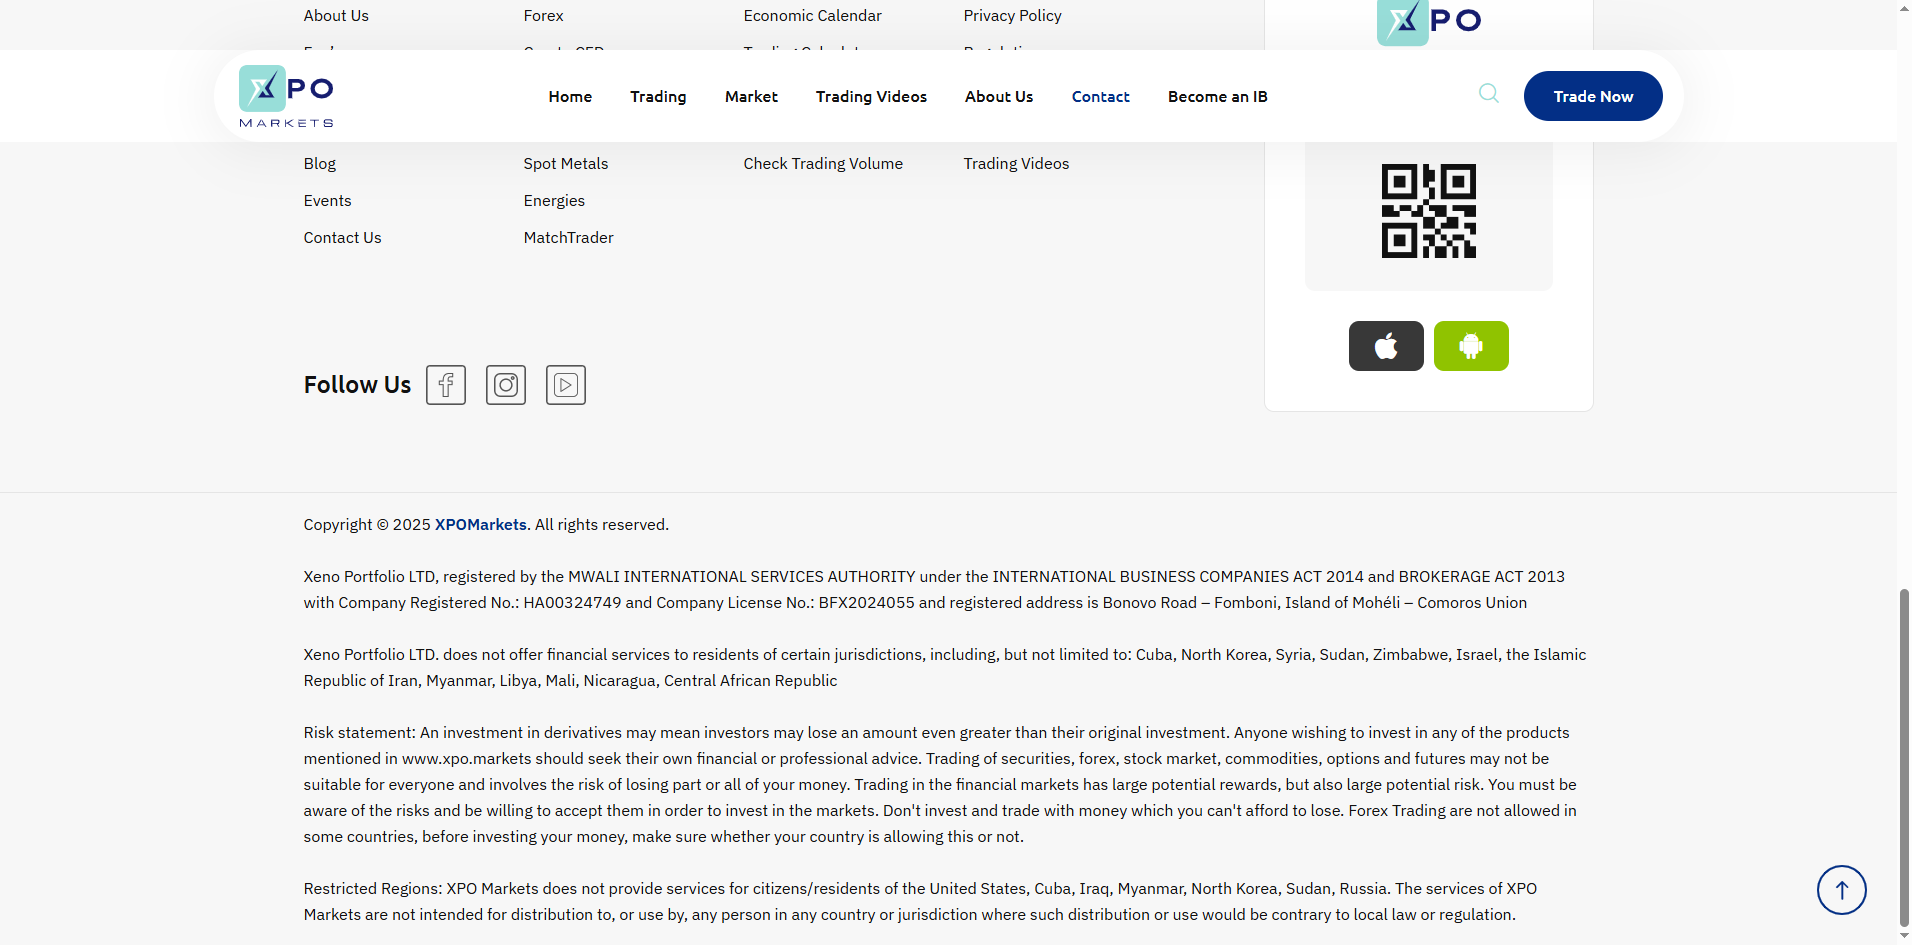This screenshot has height=945, width=1912.
Task: Open About Us in the navbar
Action: tap(999, 97)
